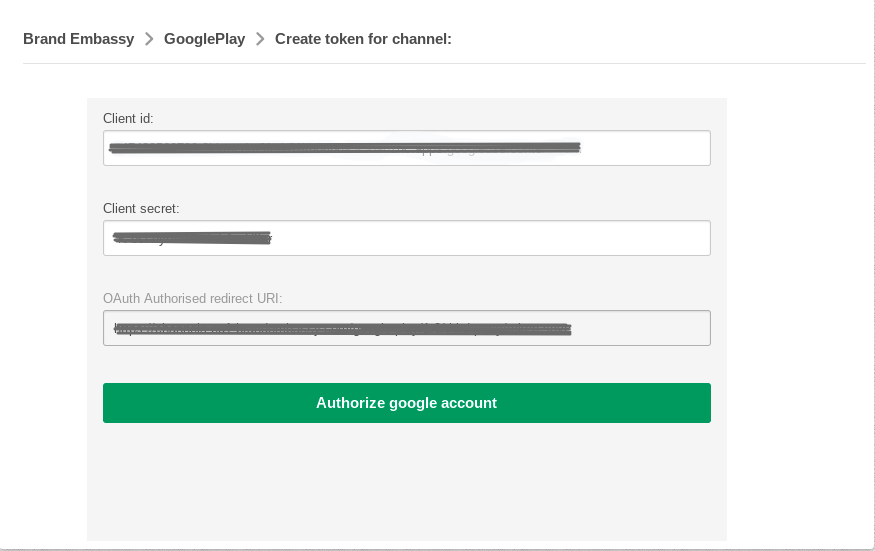Screen dimensions: 875x551
Task: Click the Client secret label
Action: click(141, 208)
